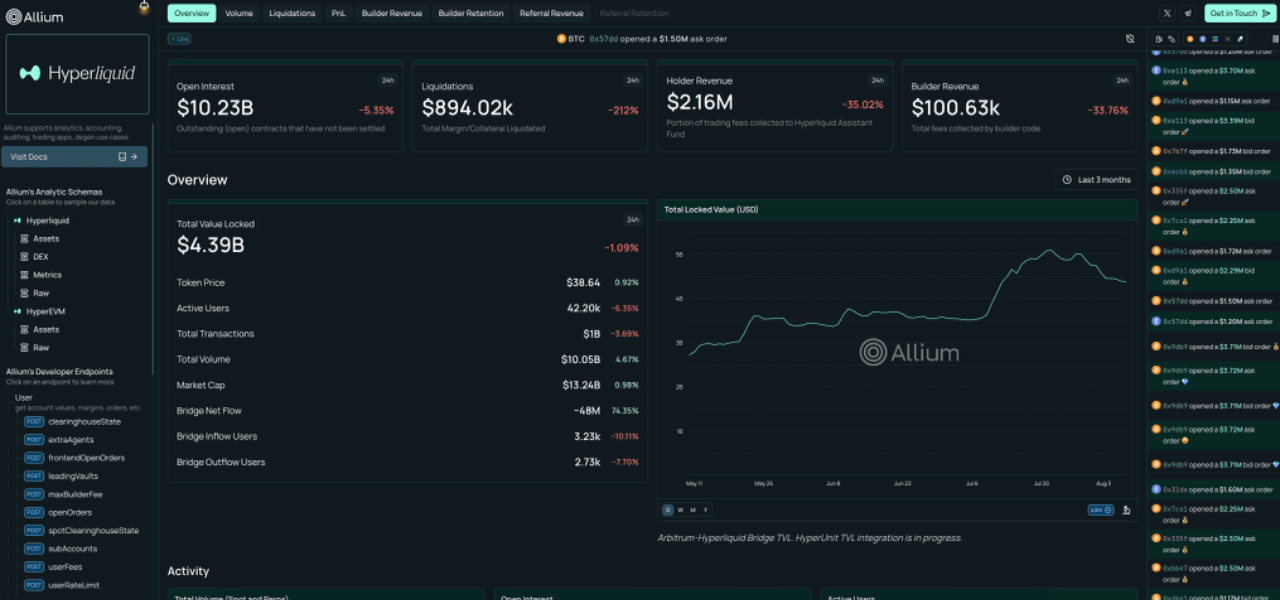Image resolution: width=1280 pixels, height=600 pixels.
Task: Click Bridge Net Flow value -48M
Action: (587, 411)
